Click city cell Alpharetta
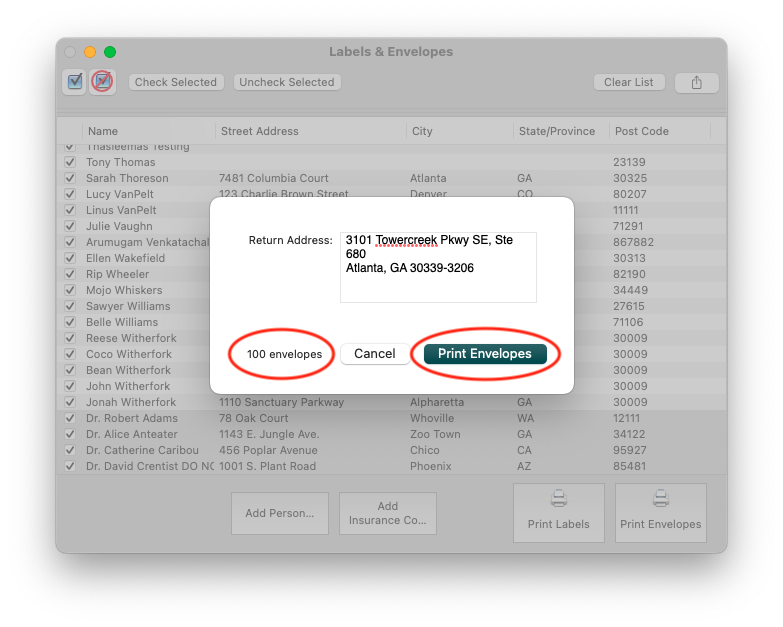 tap(437, 402)
